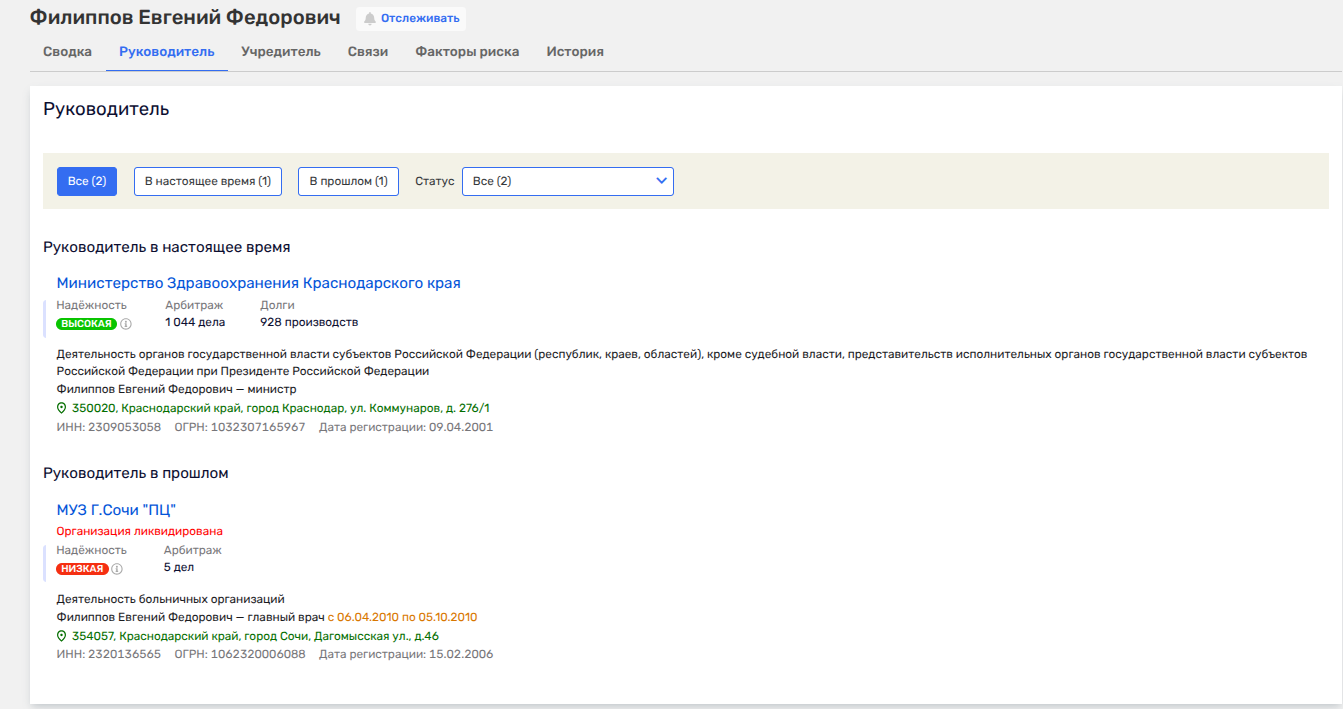Open the Факторы риска tab
1343x709 pixels.
[467, 52]
